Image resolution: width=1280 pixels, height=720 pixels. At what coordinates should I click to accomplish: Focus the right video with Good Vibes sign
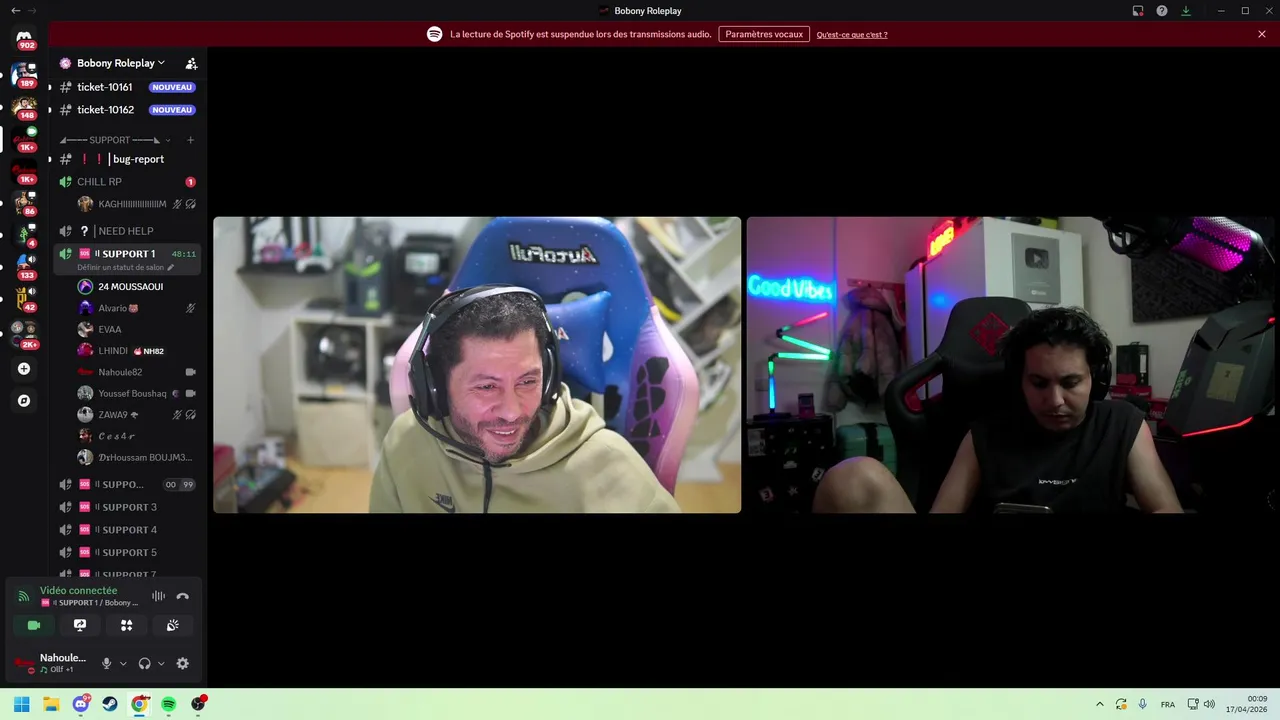point(1010,365)
